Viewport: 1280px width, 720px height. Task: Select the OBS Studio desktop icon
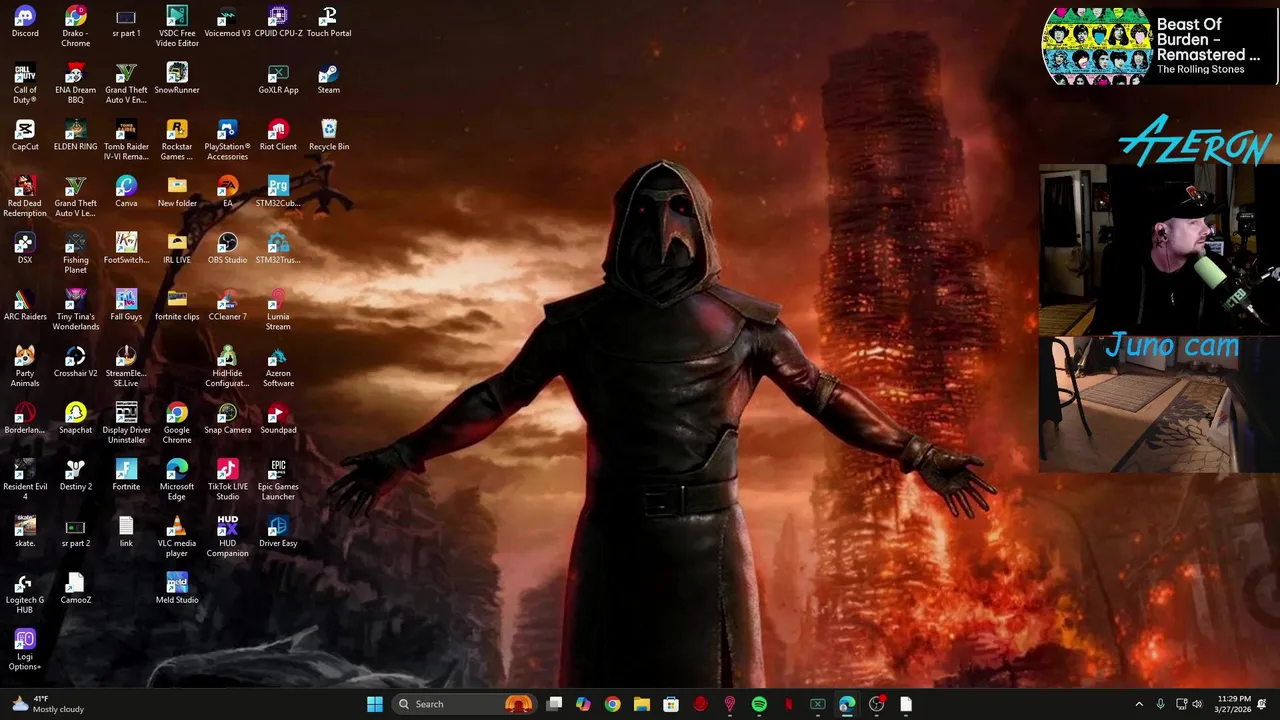(227, 249)
